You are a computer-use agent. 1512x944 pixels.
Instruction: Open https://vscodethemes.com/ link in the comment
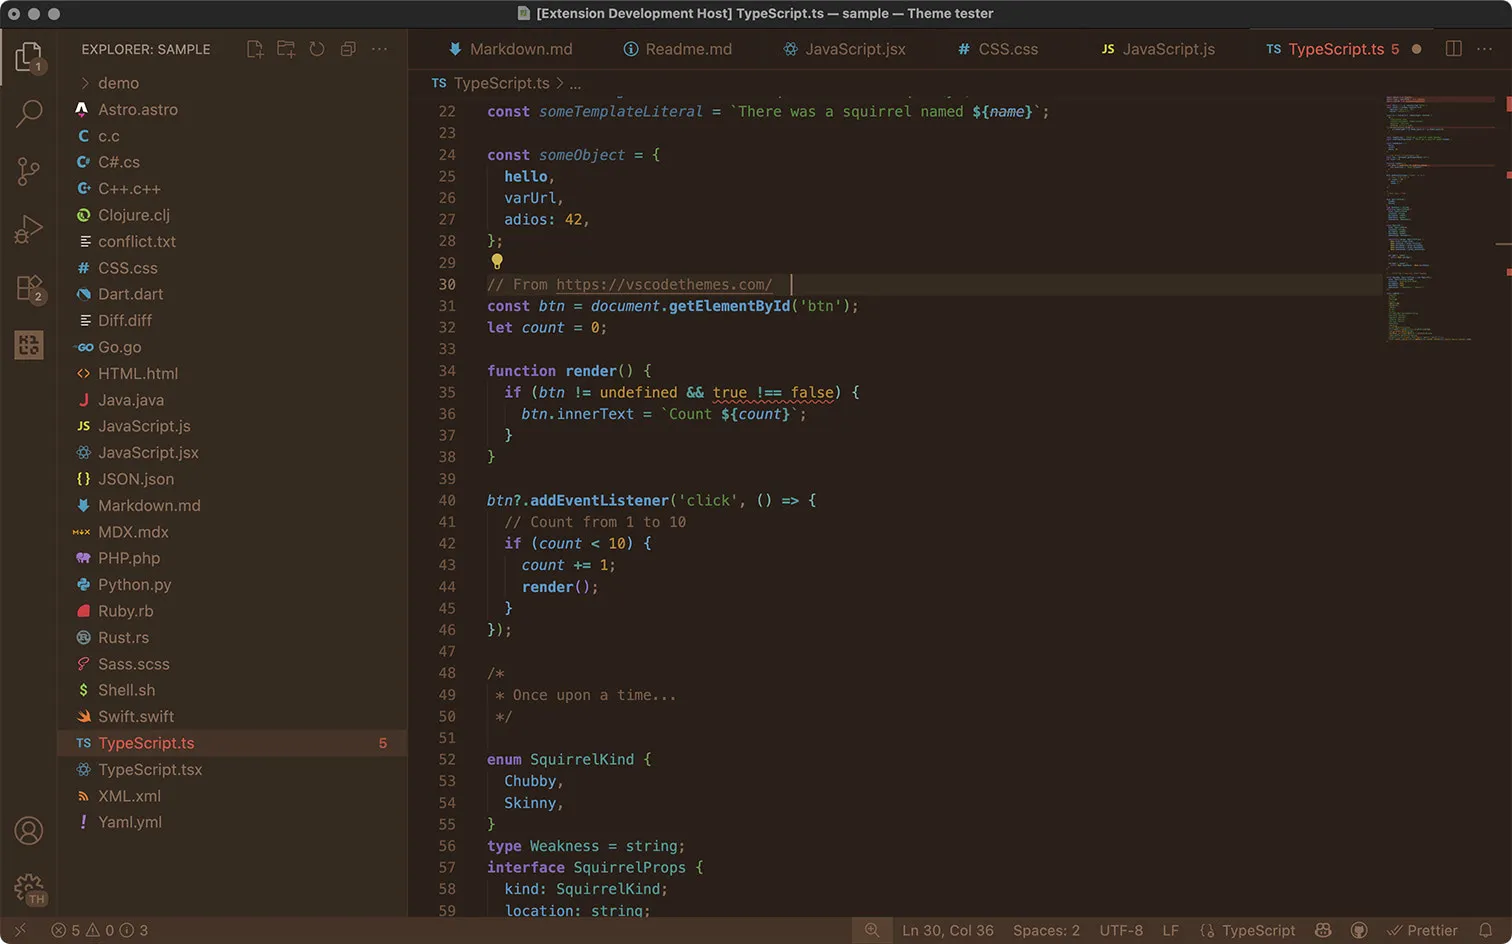tap(663, 284)
